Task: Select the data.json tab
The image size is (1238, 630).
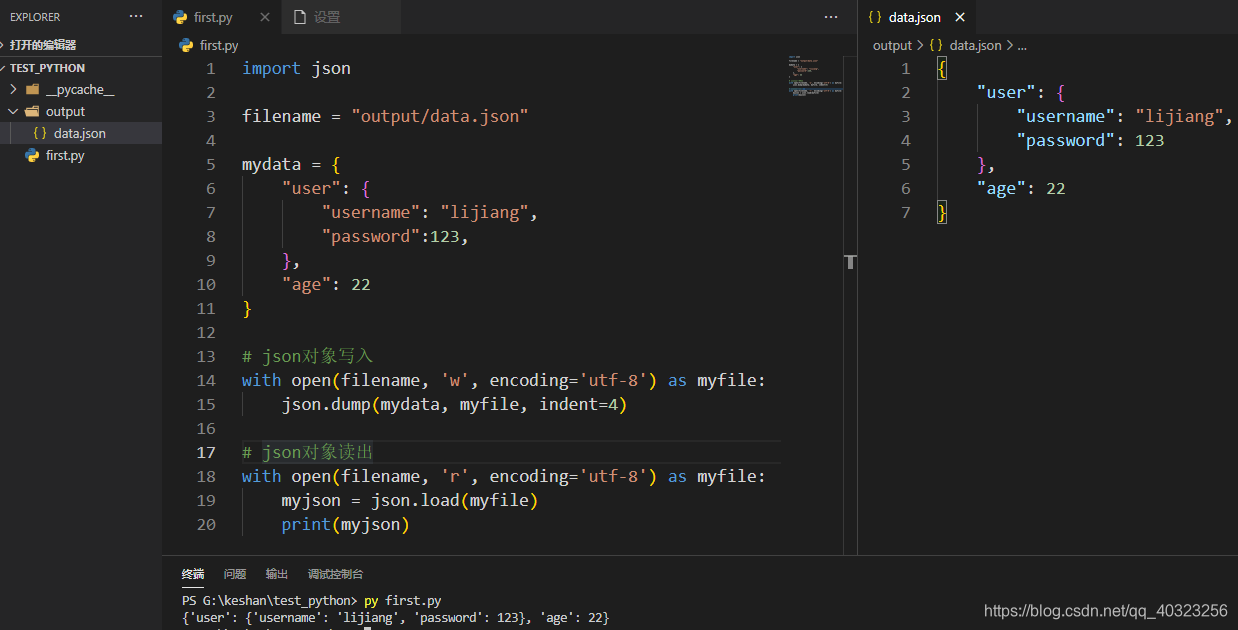Action: [x=917, y=17]
